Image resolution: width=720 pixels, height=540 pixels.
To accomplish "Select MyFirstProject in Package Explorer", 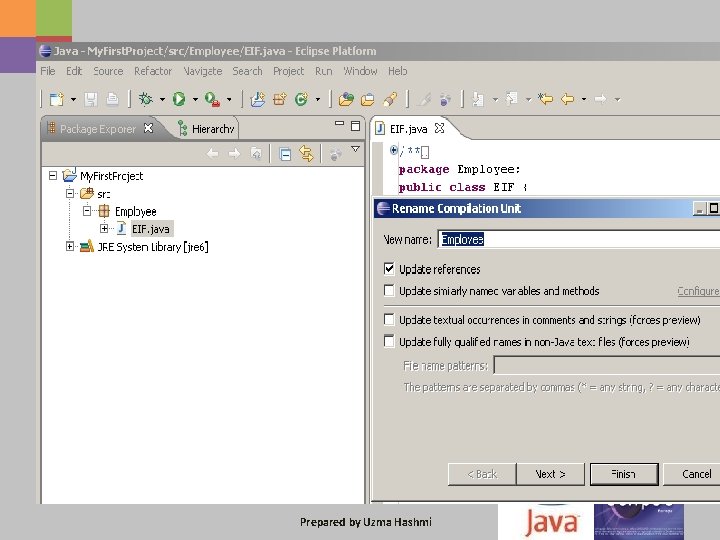I will pyautogui.click(x=112, y=176).
